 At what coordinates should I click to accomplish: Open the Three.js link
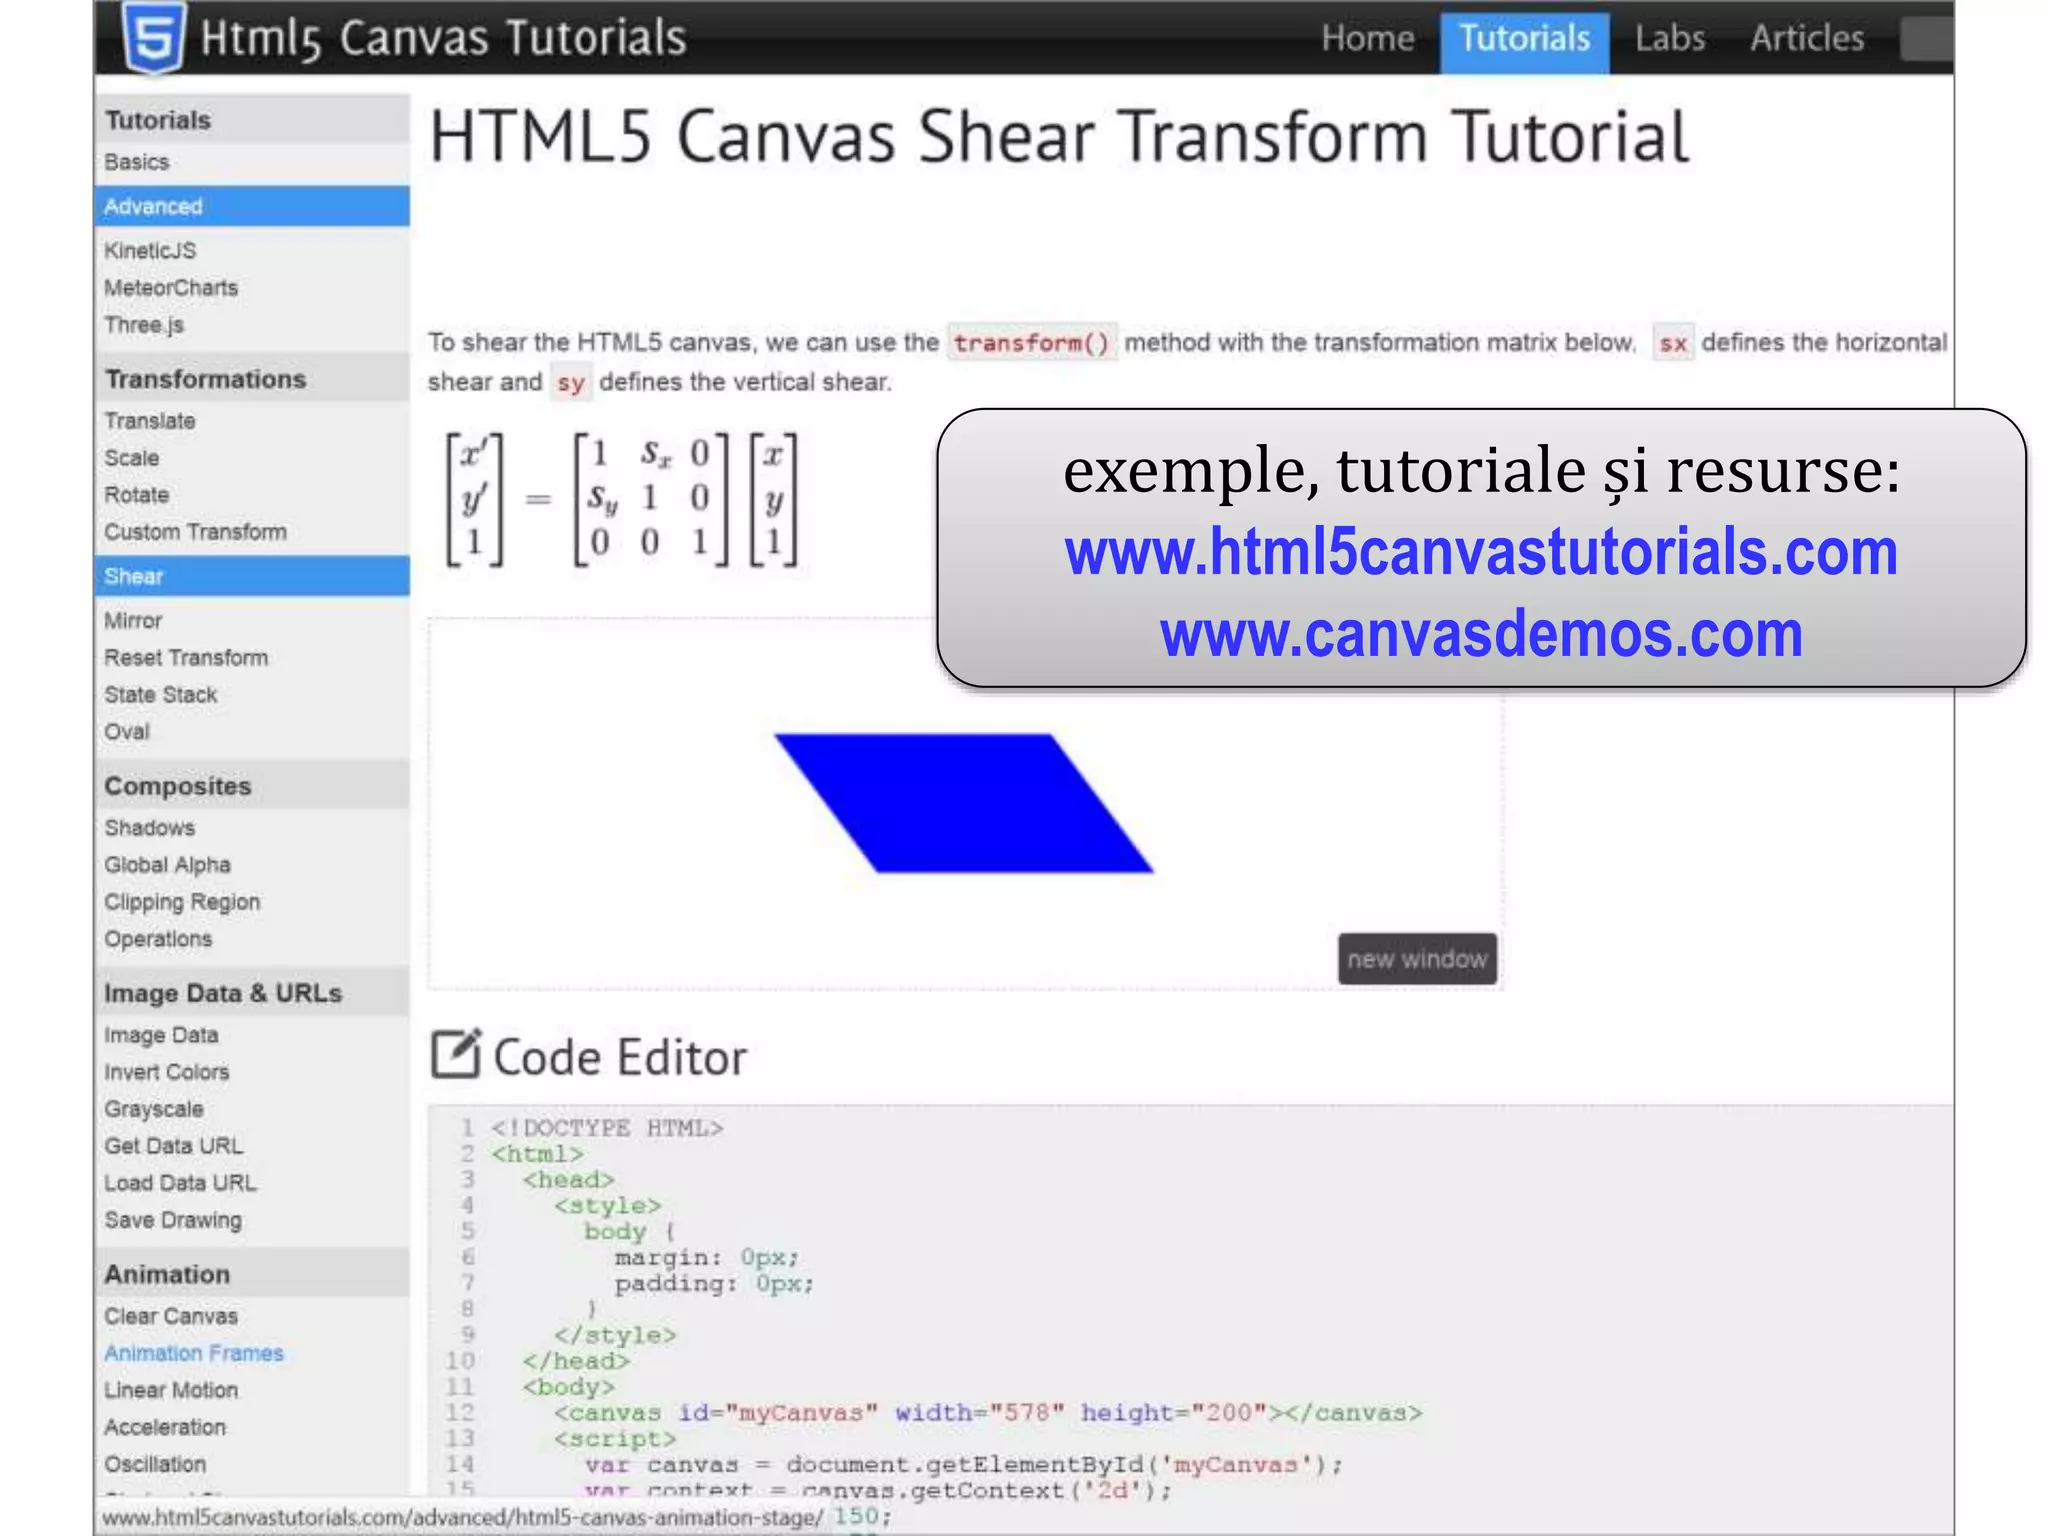coord(144,325)
